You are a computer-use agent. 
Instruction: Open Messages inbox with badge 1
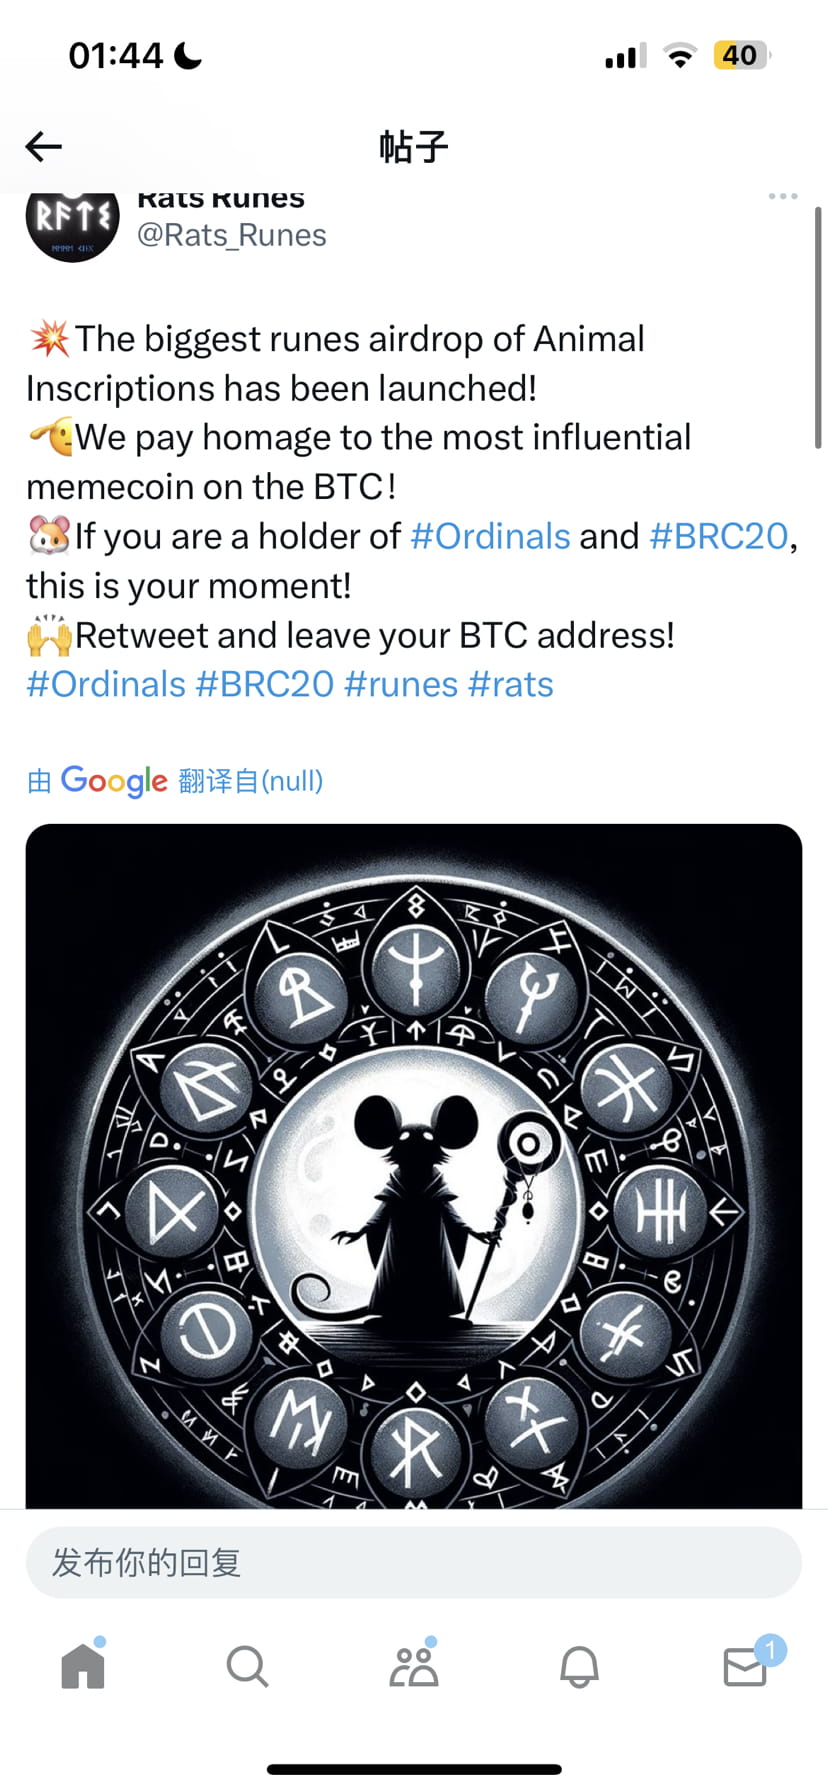(x=745, y=1668)
